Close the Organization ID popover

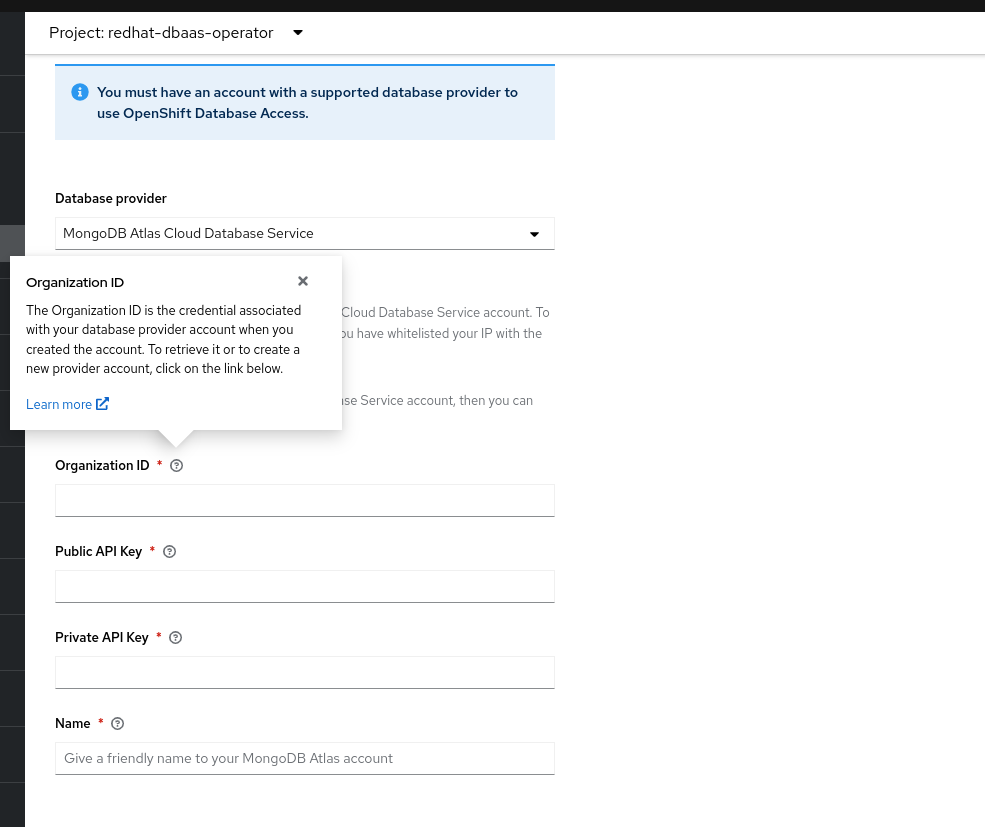pyautogui.click(x=303, y=281)
